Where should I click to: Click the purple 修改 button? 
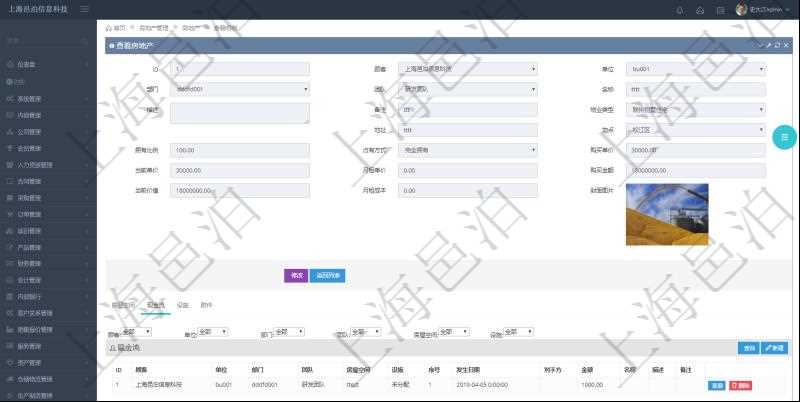tap(296, 275)
